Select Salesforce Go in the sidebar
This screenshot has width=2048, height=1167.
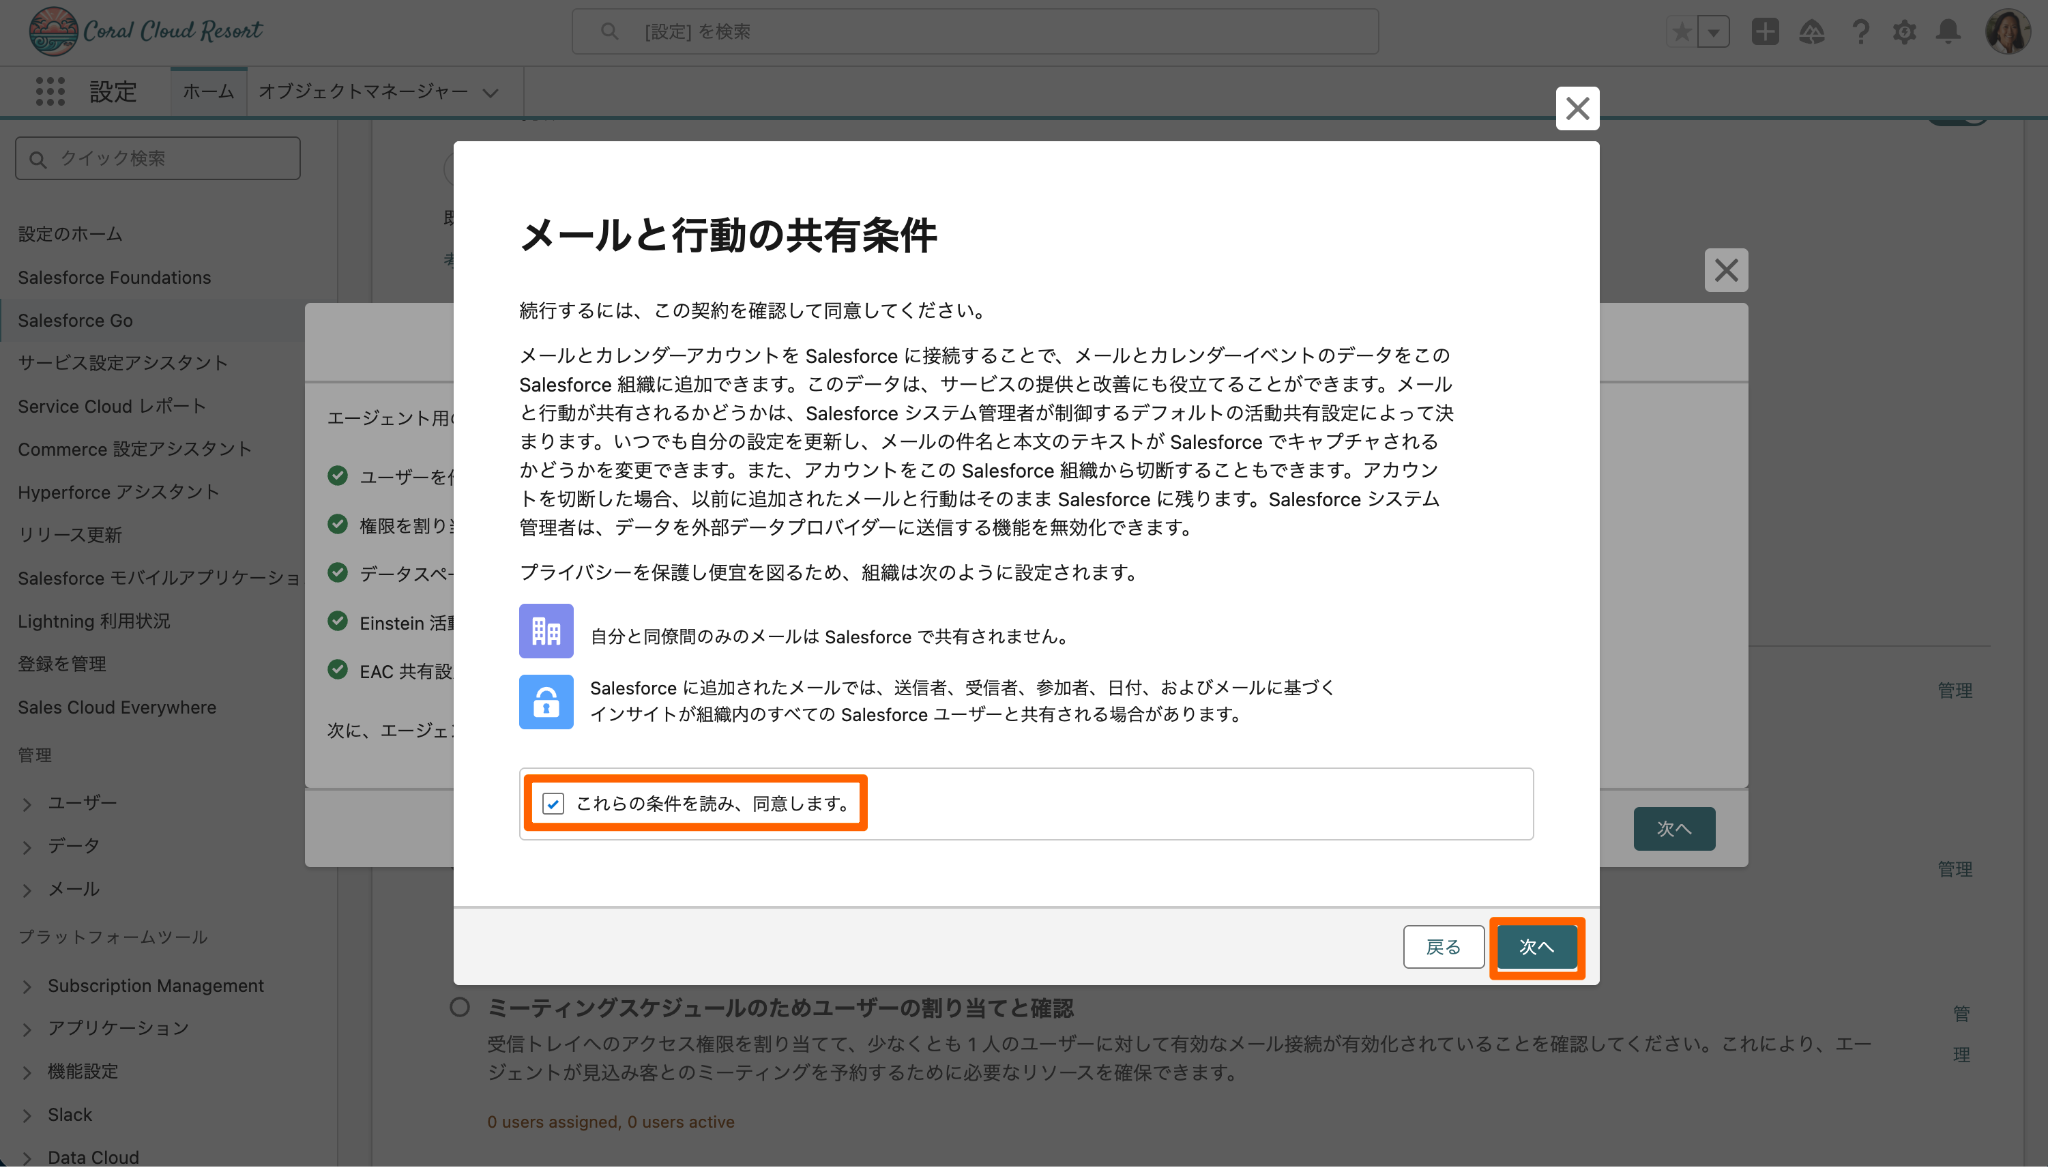point(75,320)
